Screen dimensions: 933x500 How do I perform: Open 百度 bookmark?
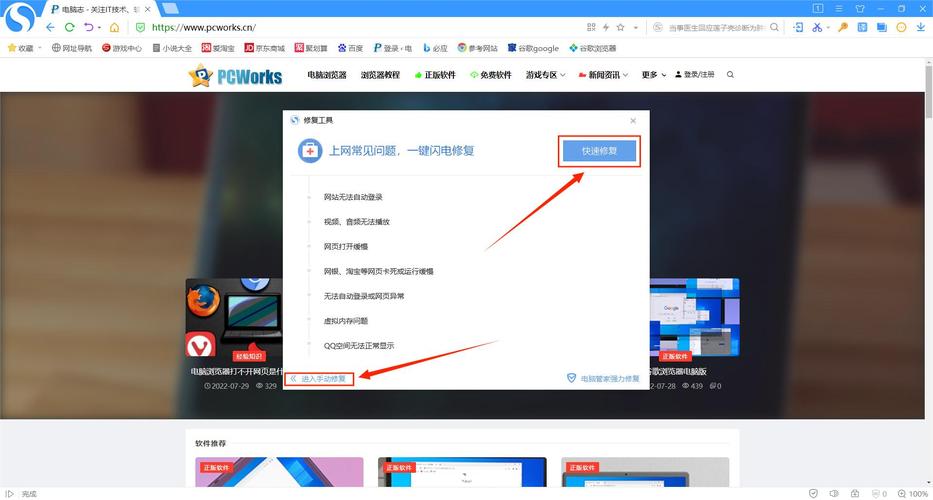pos(350,48)
